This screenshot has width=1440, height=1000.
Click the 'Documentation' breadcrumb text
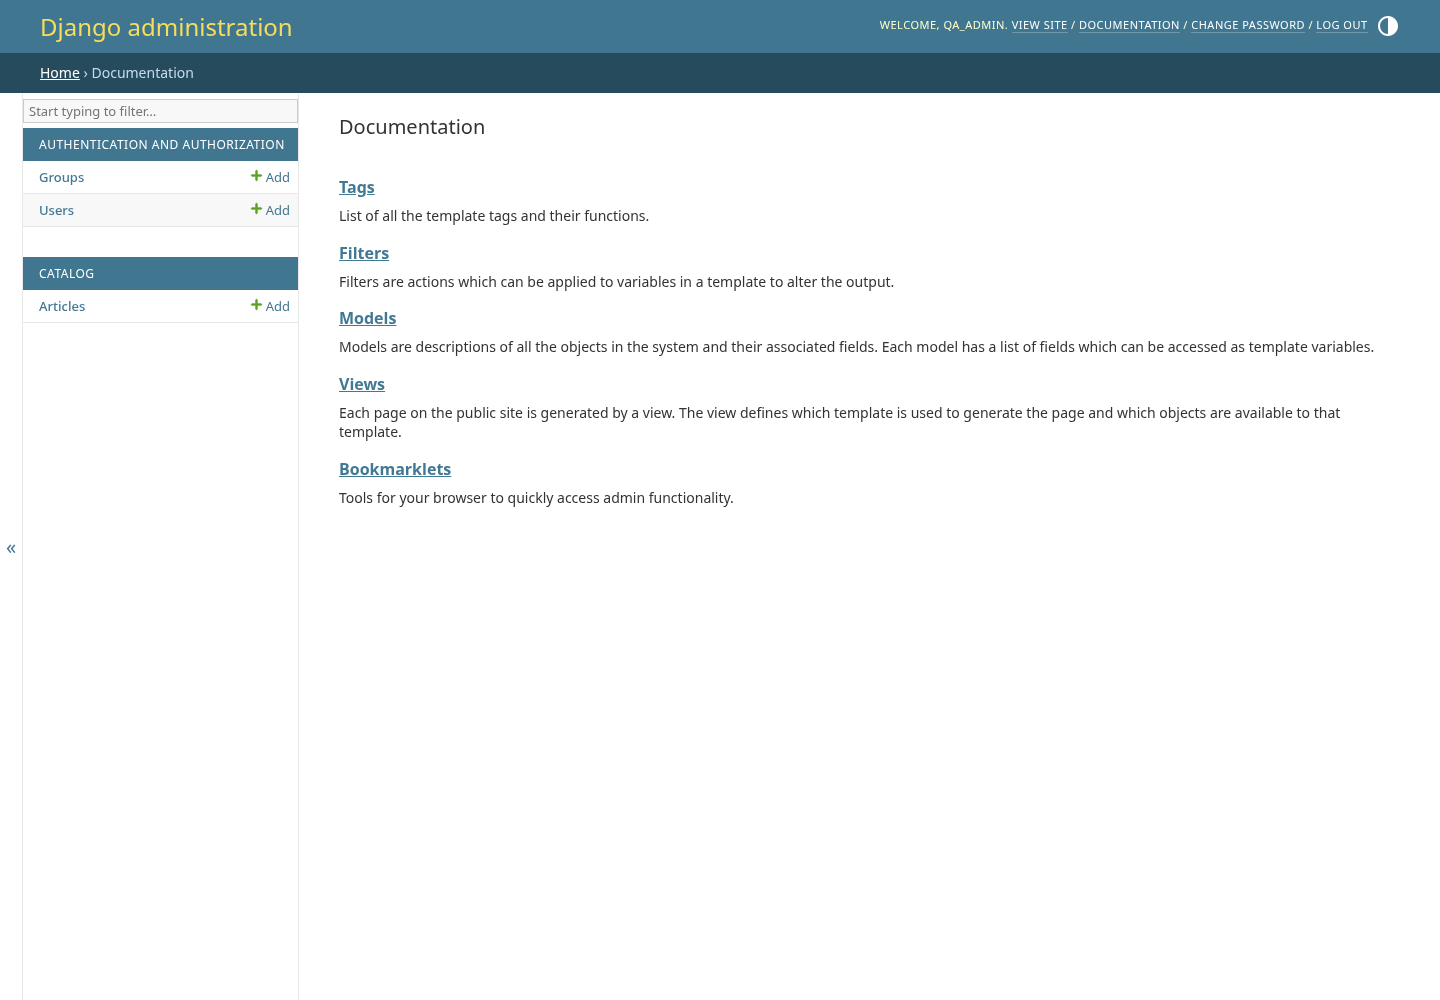[x=143, y=73]
